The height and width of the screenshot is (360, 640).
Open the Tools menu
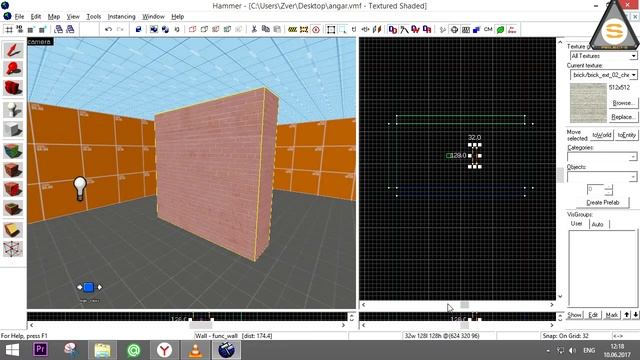tap(93, 16)
